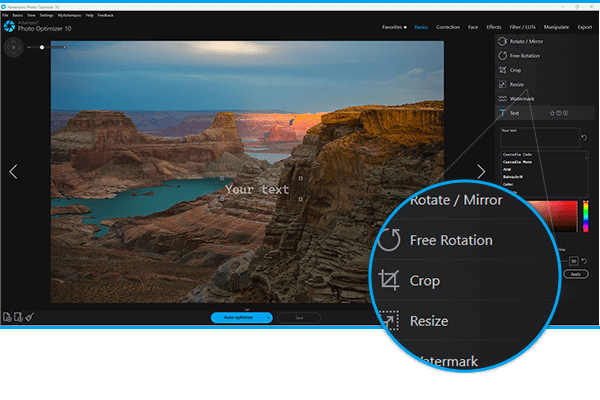600x400 pixels.
Task: Switch to the Filter / LUTs tab
Action: click(522, 27)
